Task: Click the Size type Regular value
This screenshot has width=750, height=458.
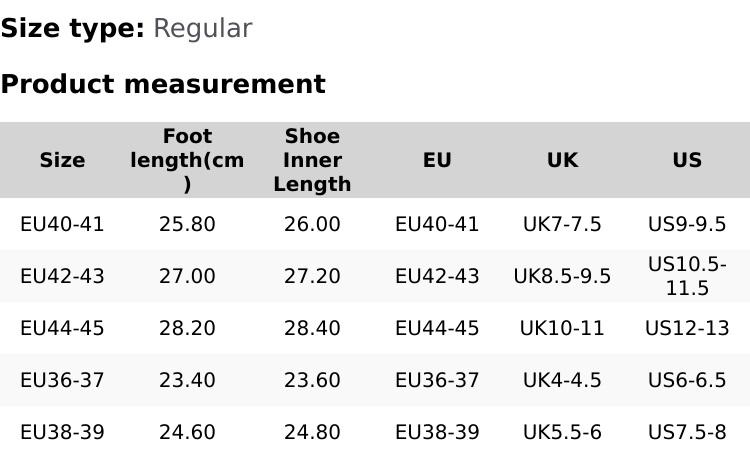Action: (x=202, y=28)
